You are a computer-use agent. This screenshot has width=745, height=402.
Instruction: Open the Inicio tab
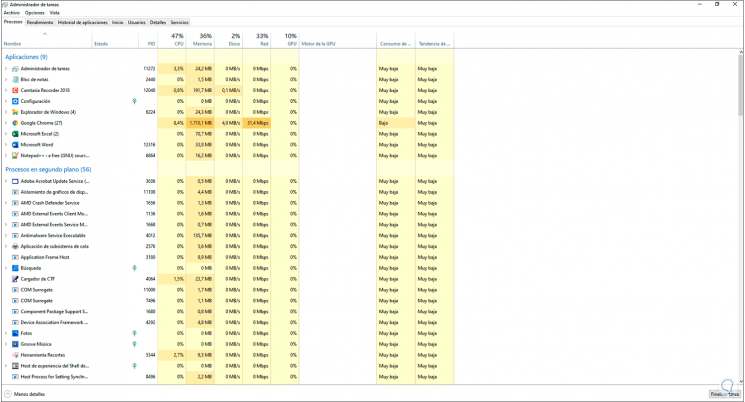(x=118, y=22)
